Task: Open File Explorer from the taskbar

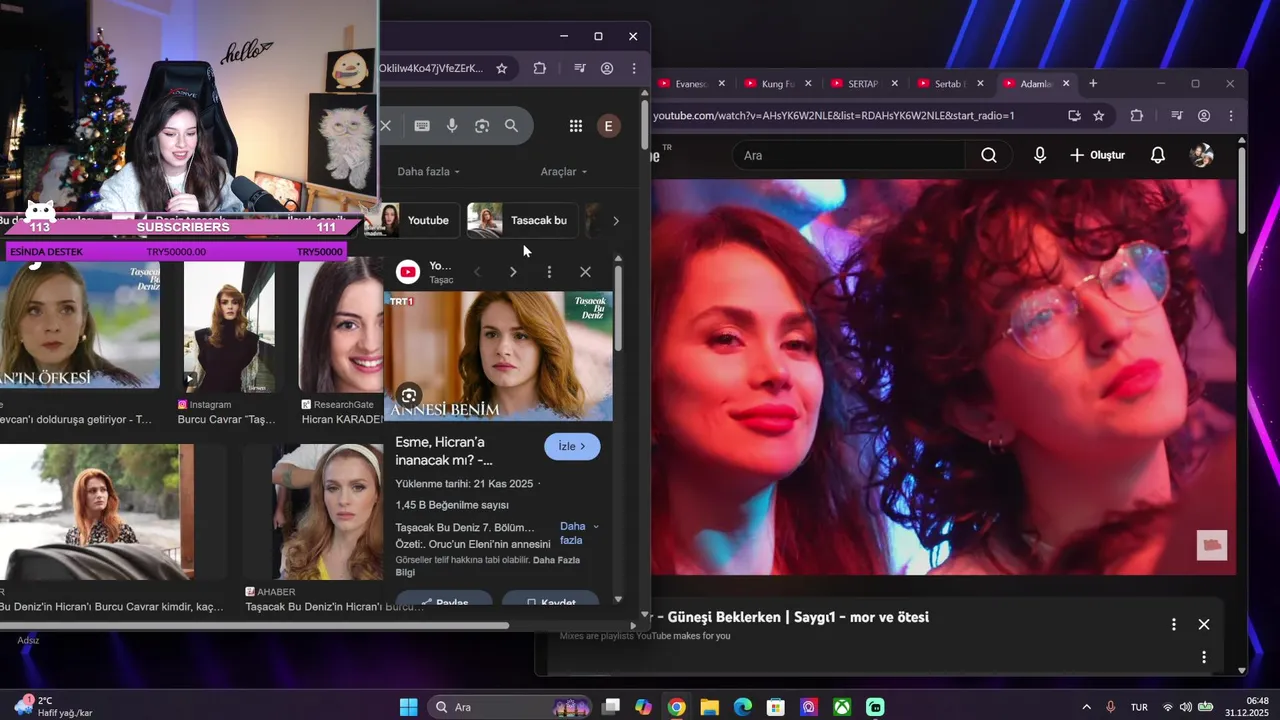Action: [x=709, y=707]
